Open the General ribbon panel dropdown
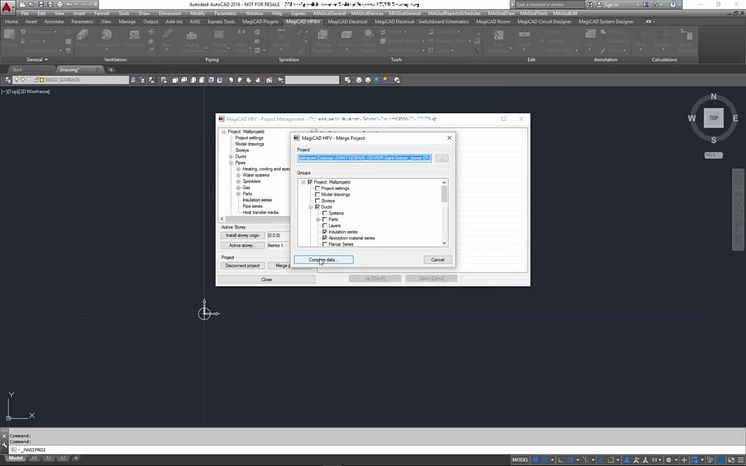Viewport: 746px width, 466px height. coord(37,59)
